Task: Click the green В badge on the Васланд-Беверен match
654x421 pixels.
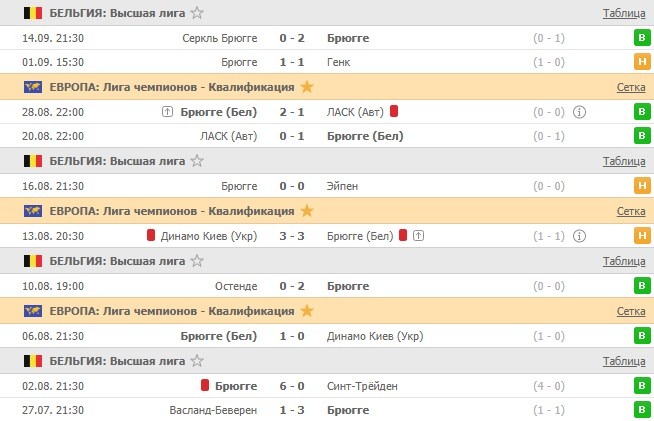Action: [x=640, y=410]
